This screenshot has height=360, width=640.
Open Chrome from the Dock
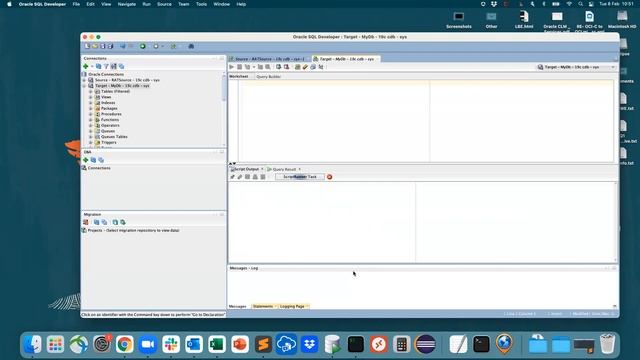(x=124, y=344)
